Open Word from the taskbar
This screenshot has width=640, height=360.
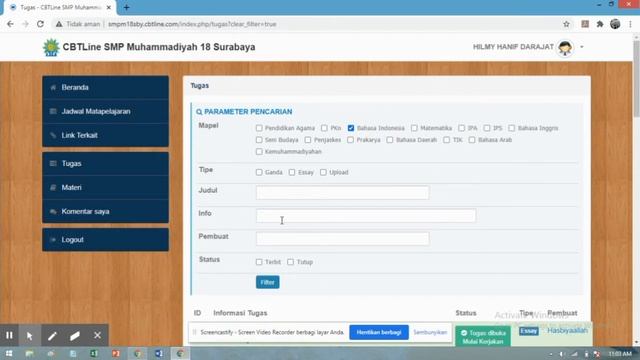click(x=159, y=353)
